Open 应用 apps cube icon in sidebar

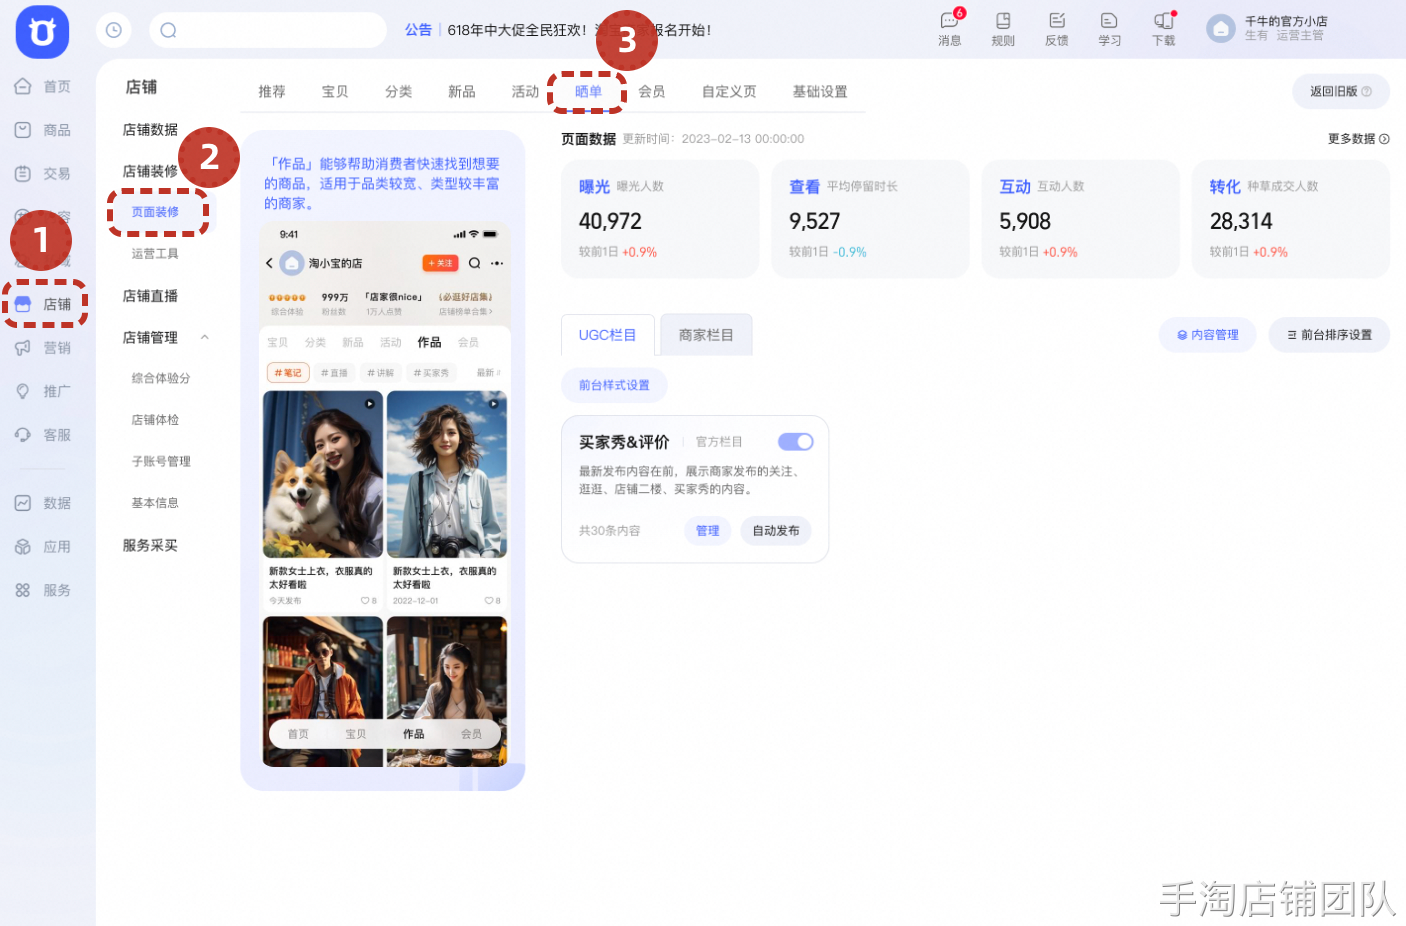(23, 547)
